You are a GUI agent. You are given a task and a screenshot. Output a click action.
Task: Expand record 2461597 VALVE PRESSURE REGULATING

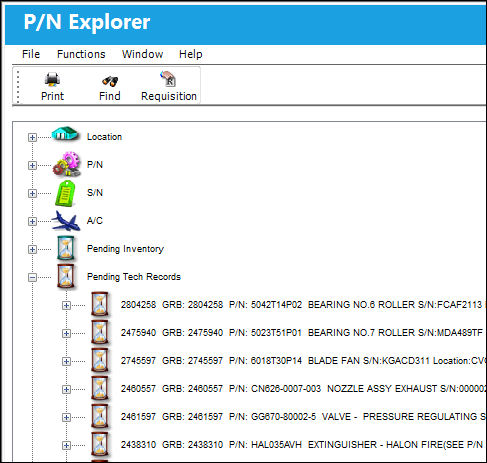[x=66, y=417]
